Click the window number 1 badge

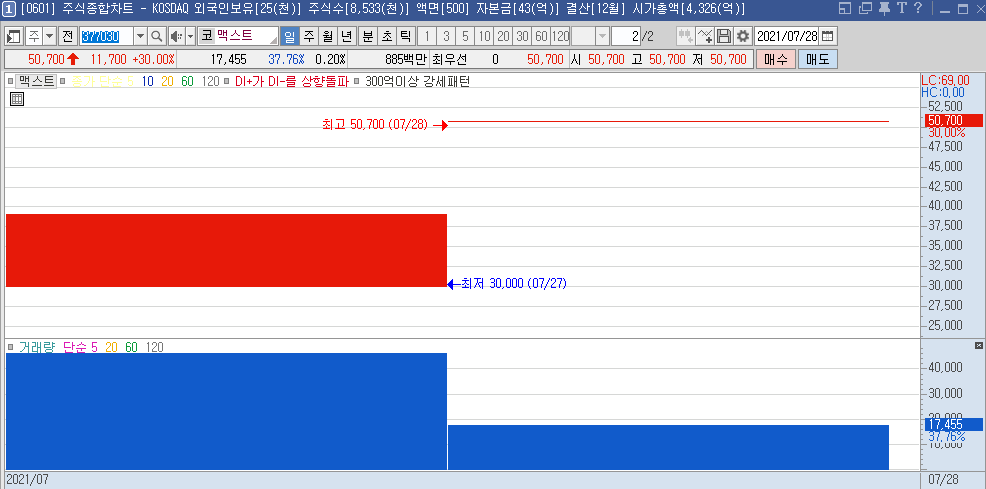click(10, 8)
